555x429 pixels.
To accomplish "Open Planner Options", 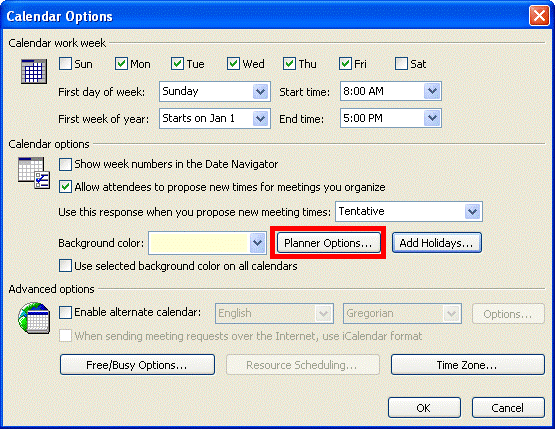I will click(328, 243).
